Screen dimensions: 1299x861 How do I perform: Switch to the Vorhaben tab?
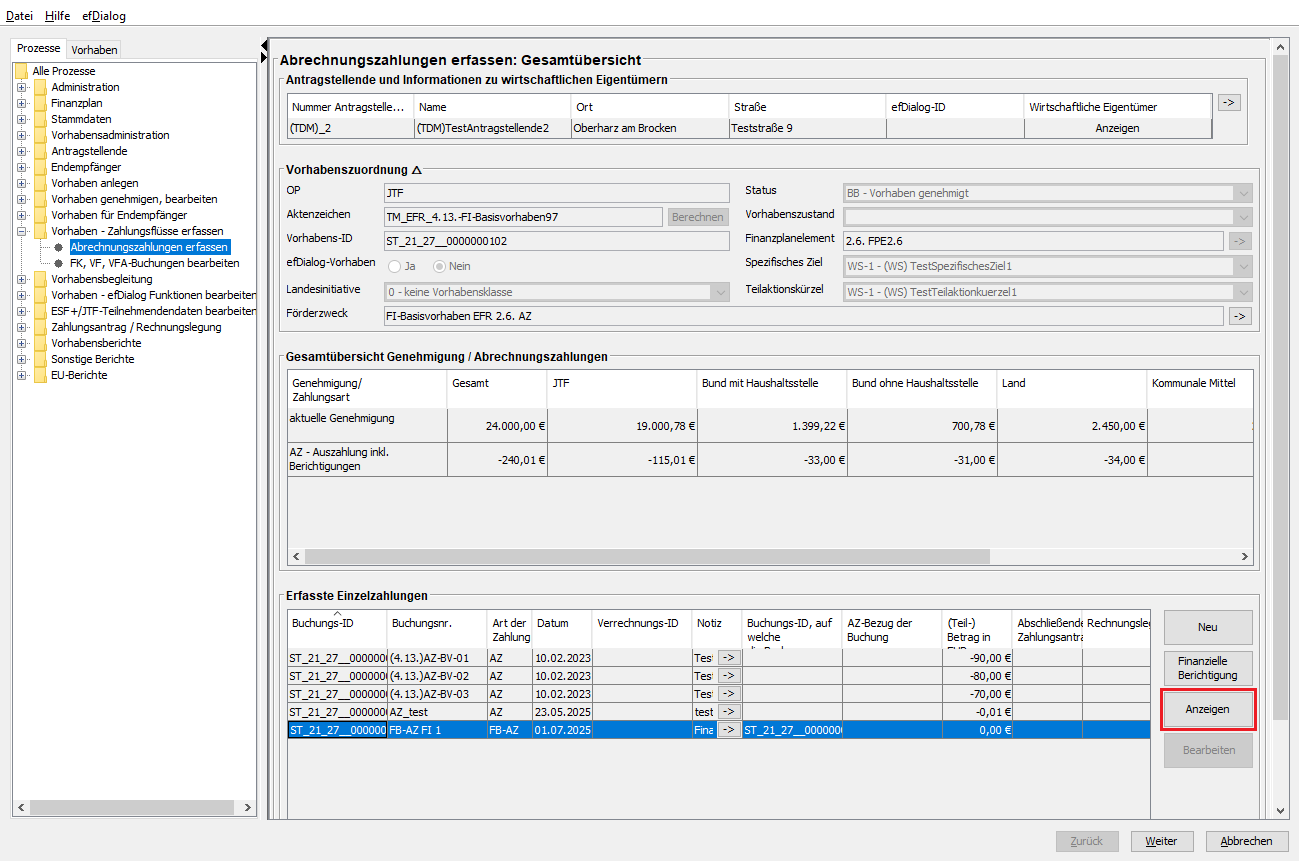point(95,50)
